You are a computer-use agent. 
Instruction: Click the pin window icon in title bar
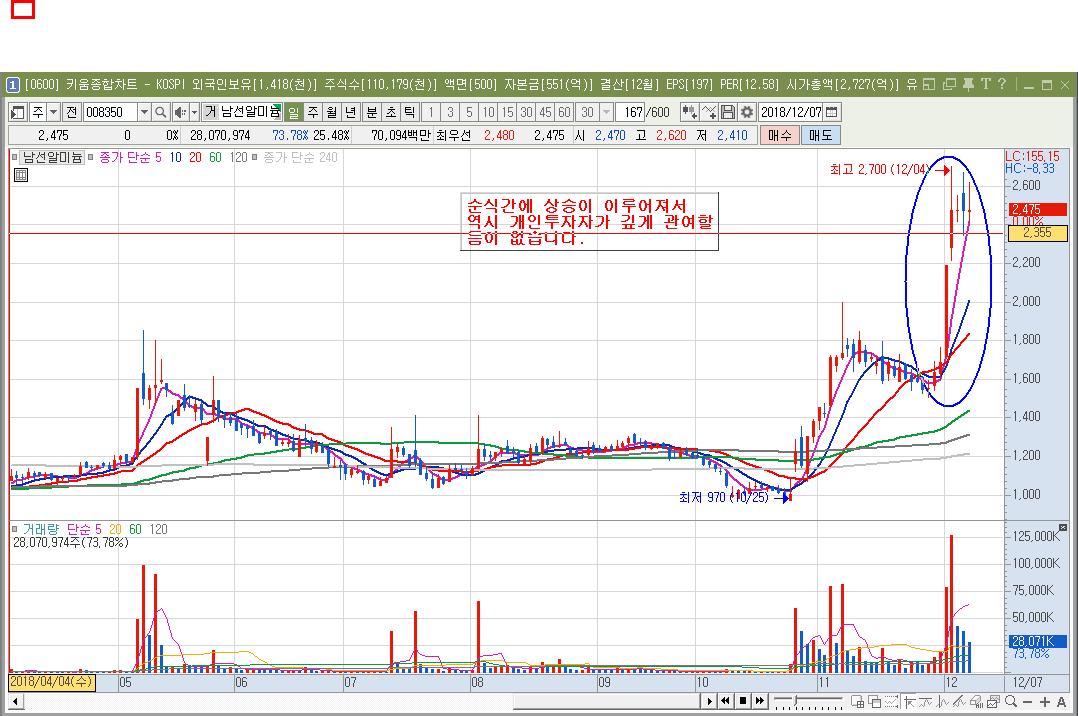pyautogui.click(x=968, y=84)
